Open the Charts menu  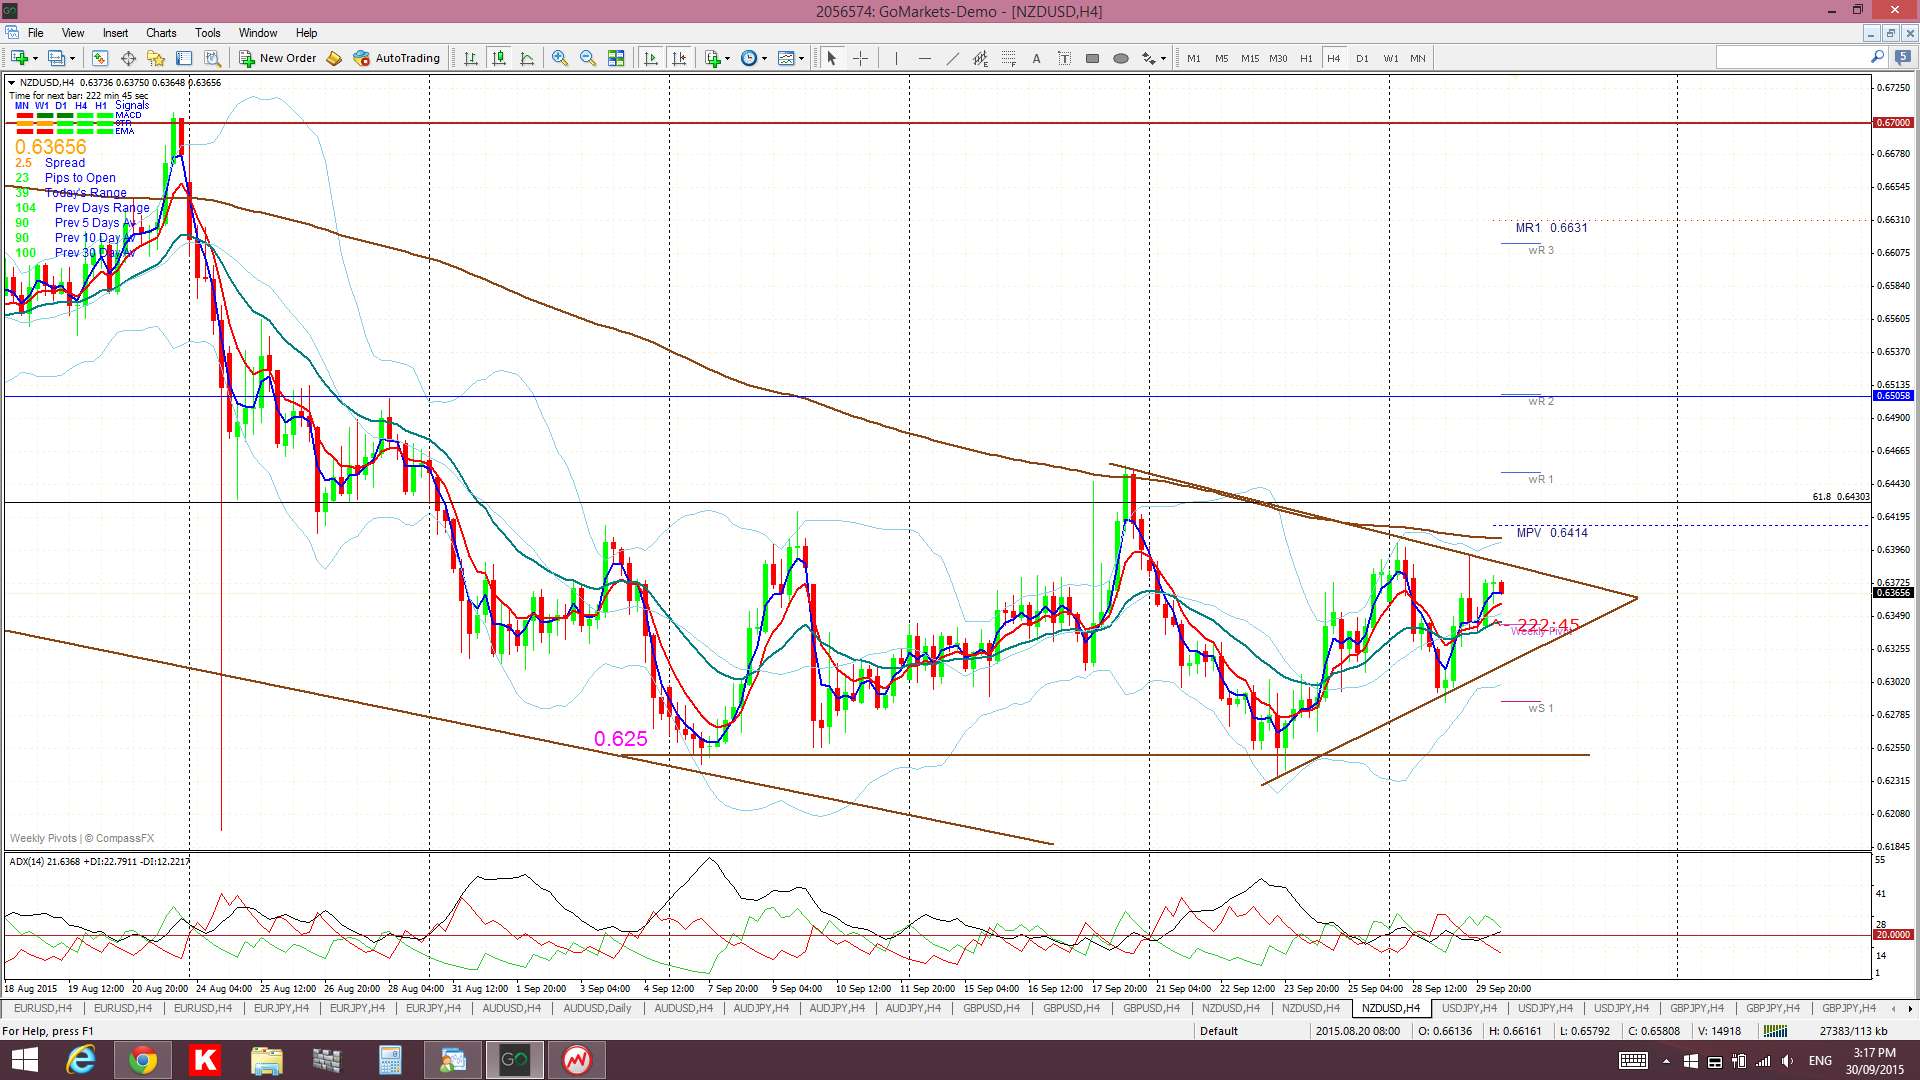(161, 33)
